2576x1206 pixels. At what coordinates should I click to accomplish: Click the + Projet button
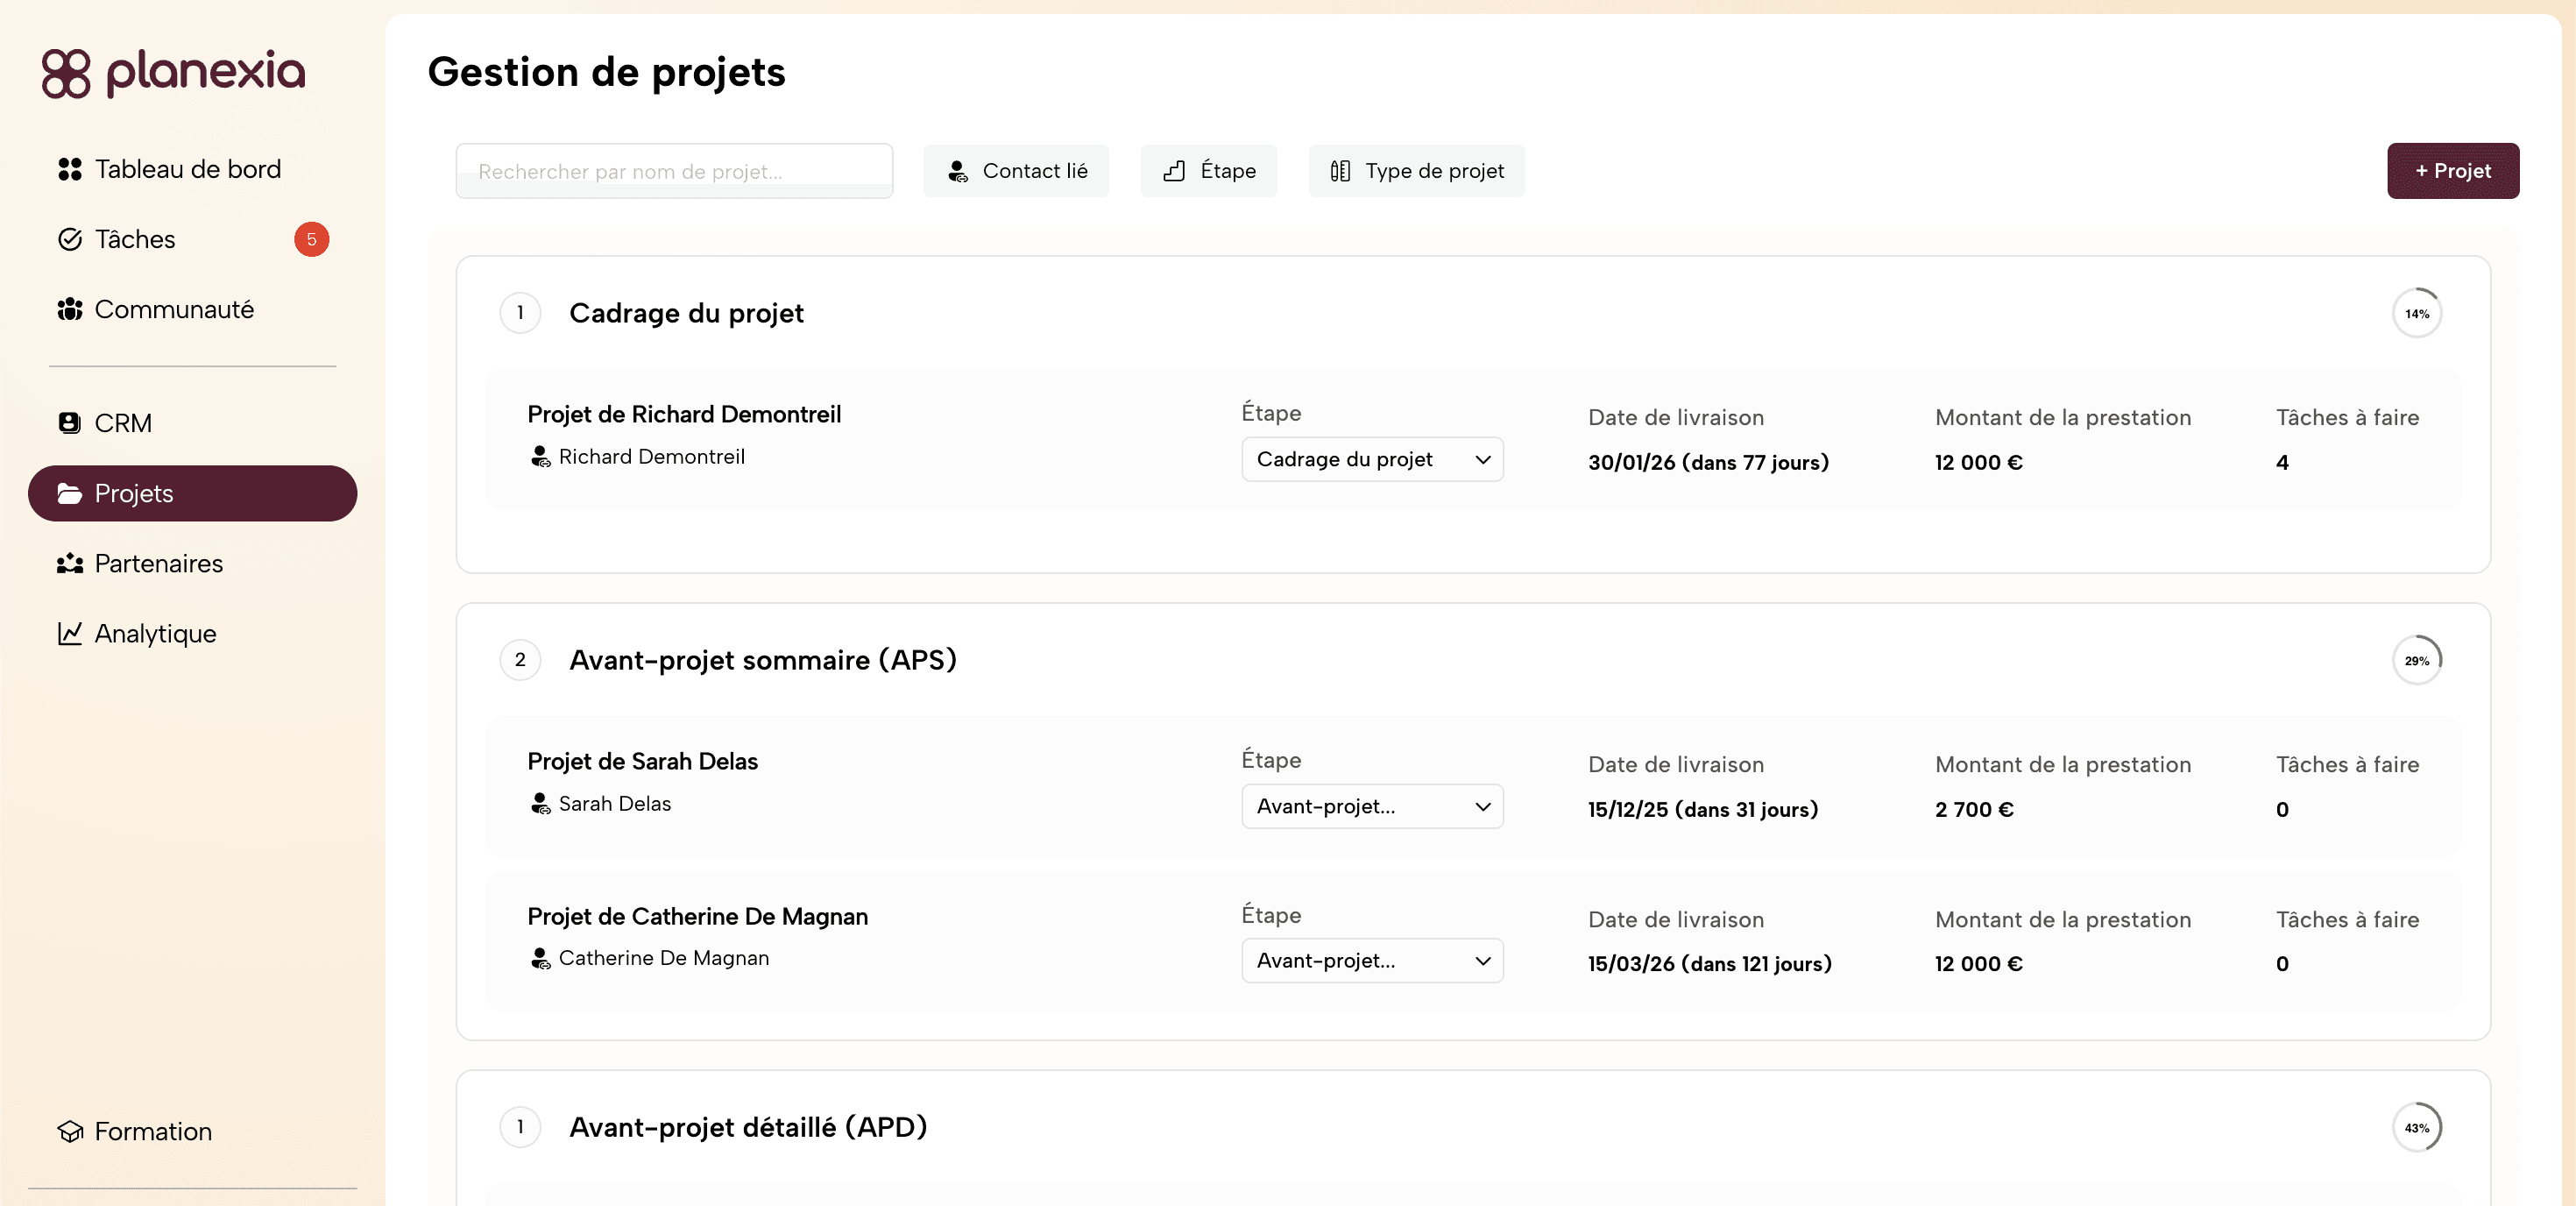click(2452, 171)
